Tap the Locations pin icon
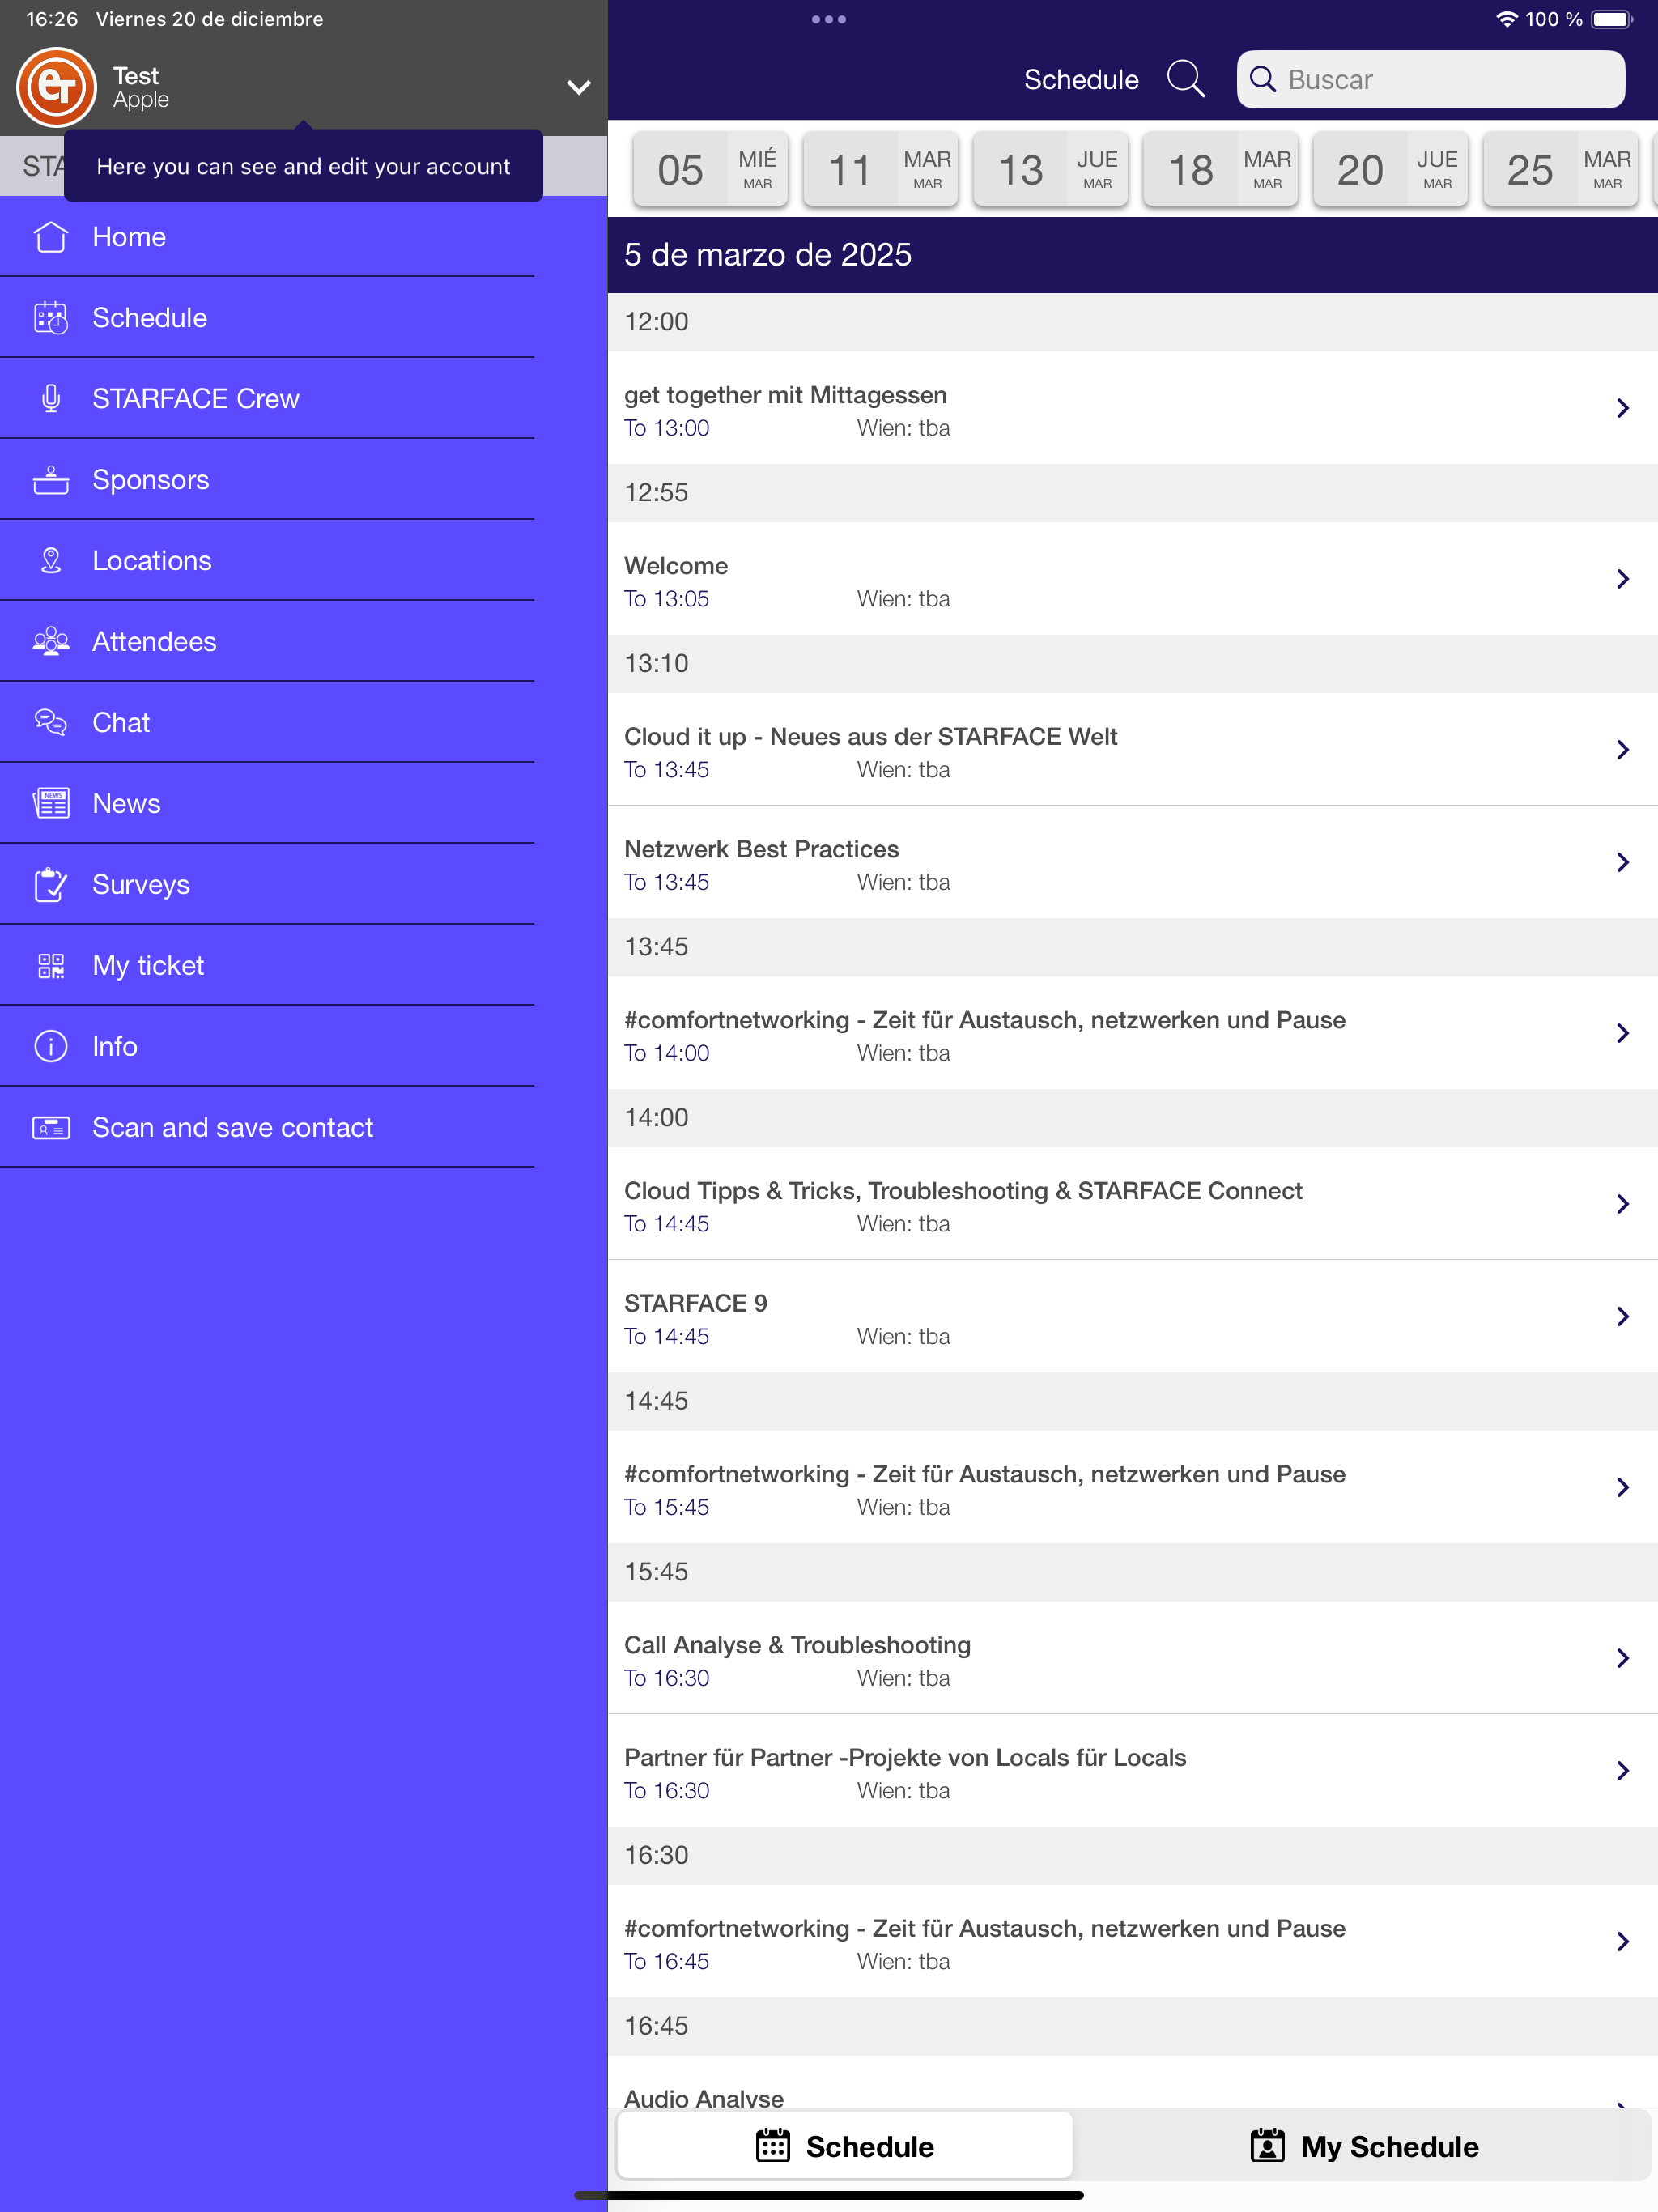The height and width of the screenshot is (2212, 1658). 51,561
